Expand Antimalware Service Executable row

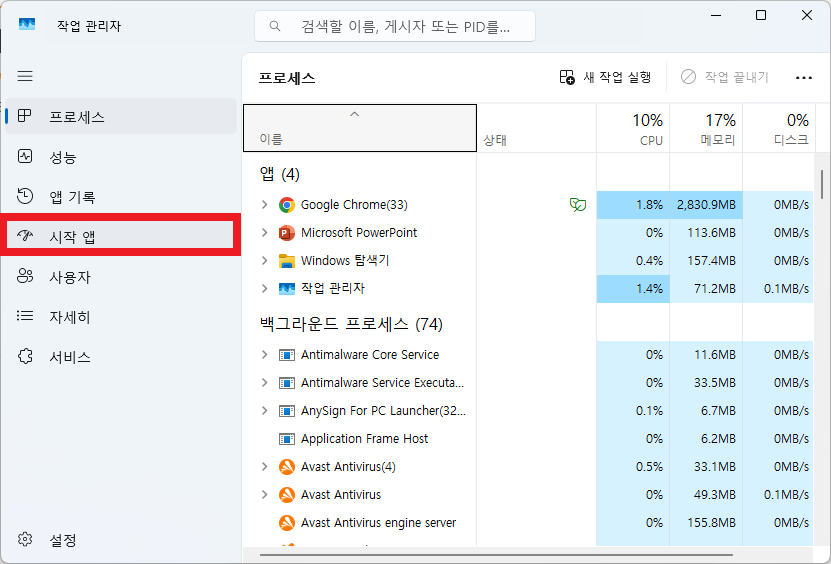pyautogui.click(x=264, y=383)
